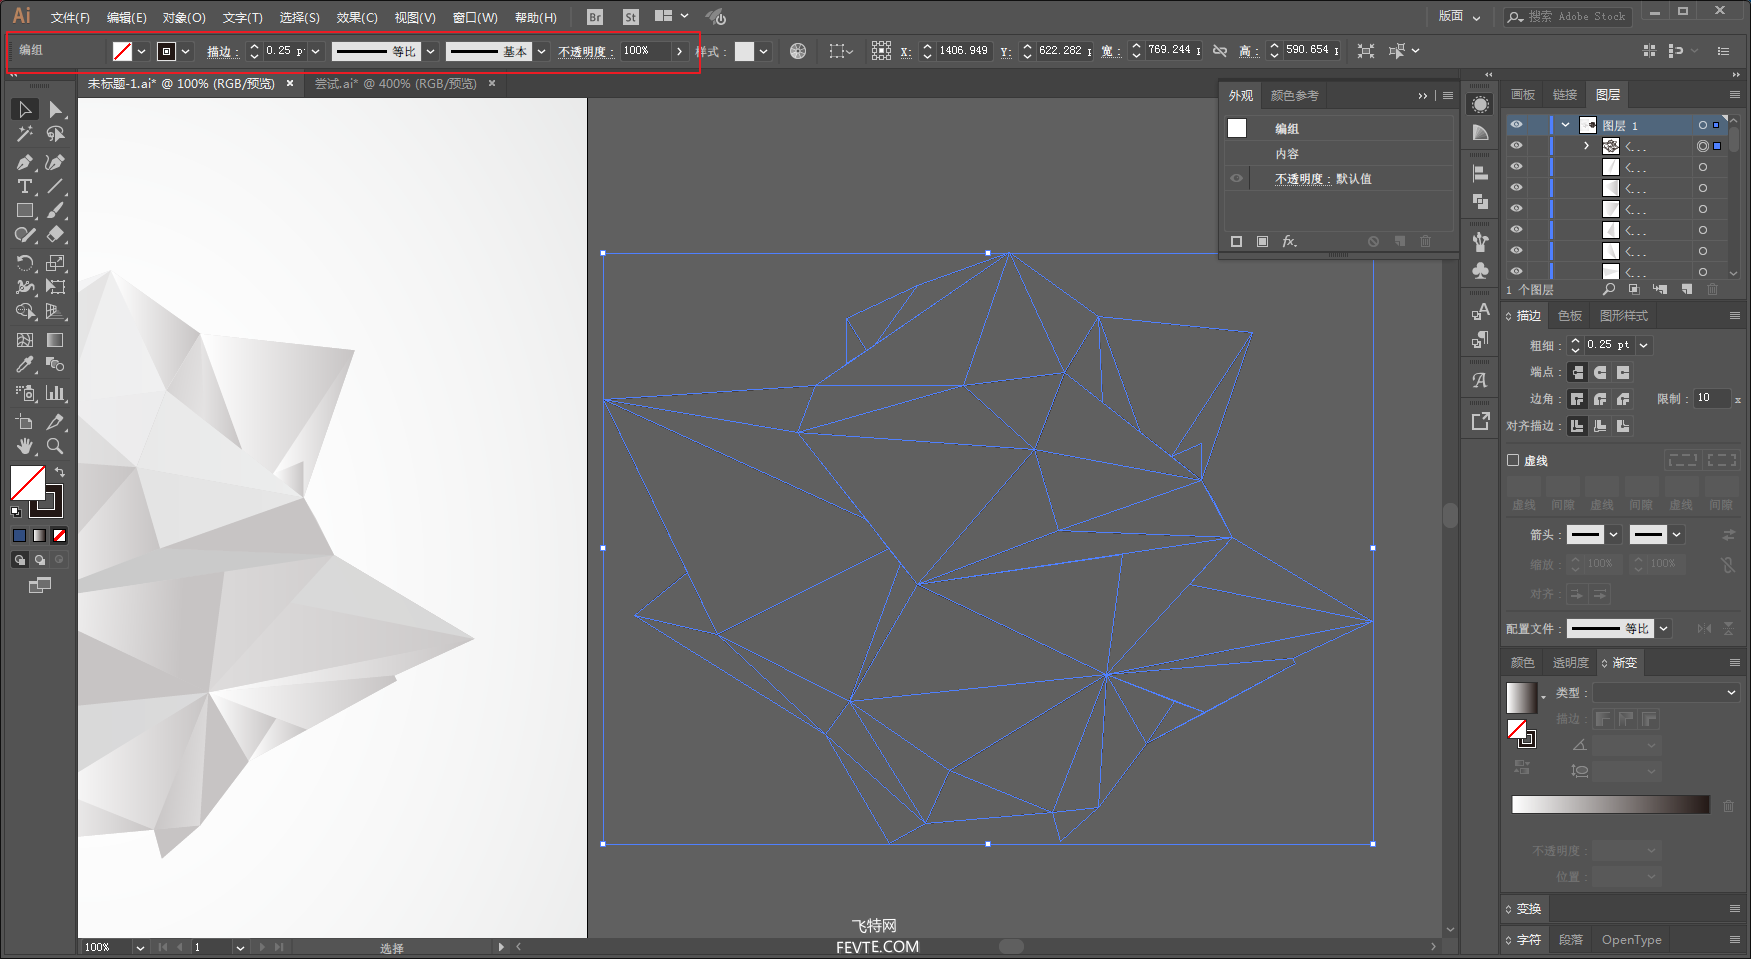Viewport: 1751px width, 959px height.
Task: Choose the Lasso tool
Action: pos(56,134)
